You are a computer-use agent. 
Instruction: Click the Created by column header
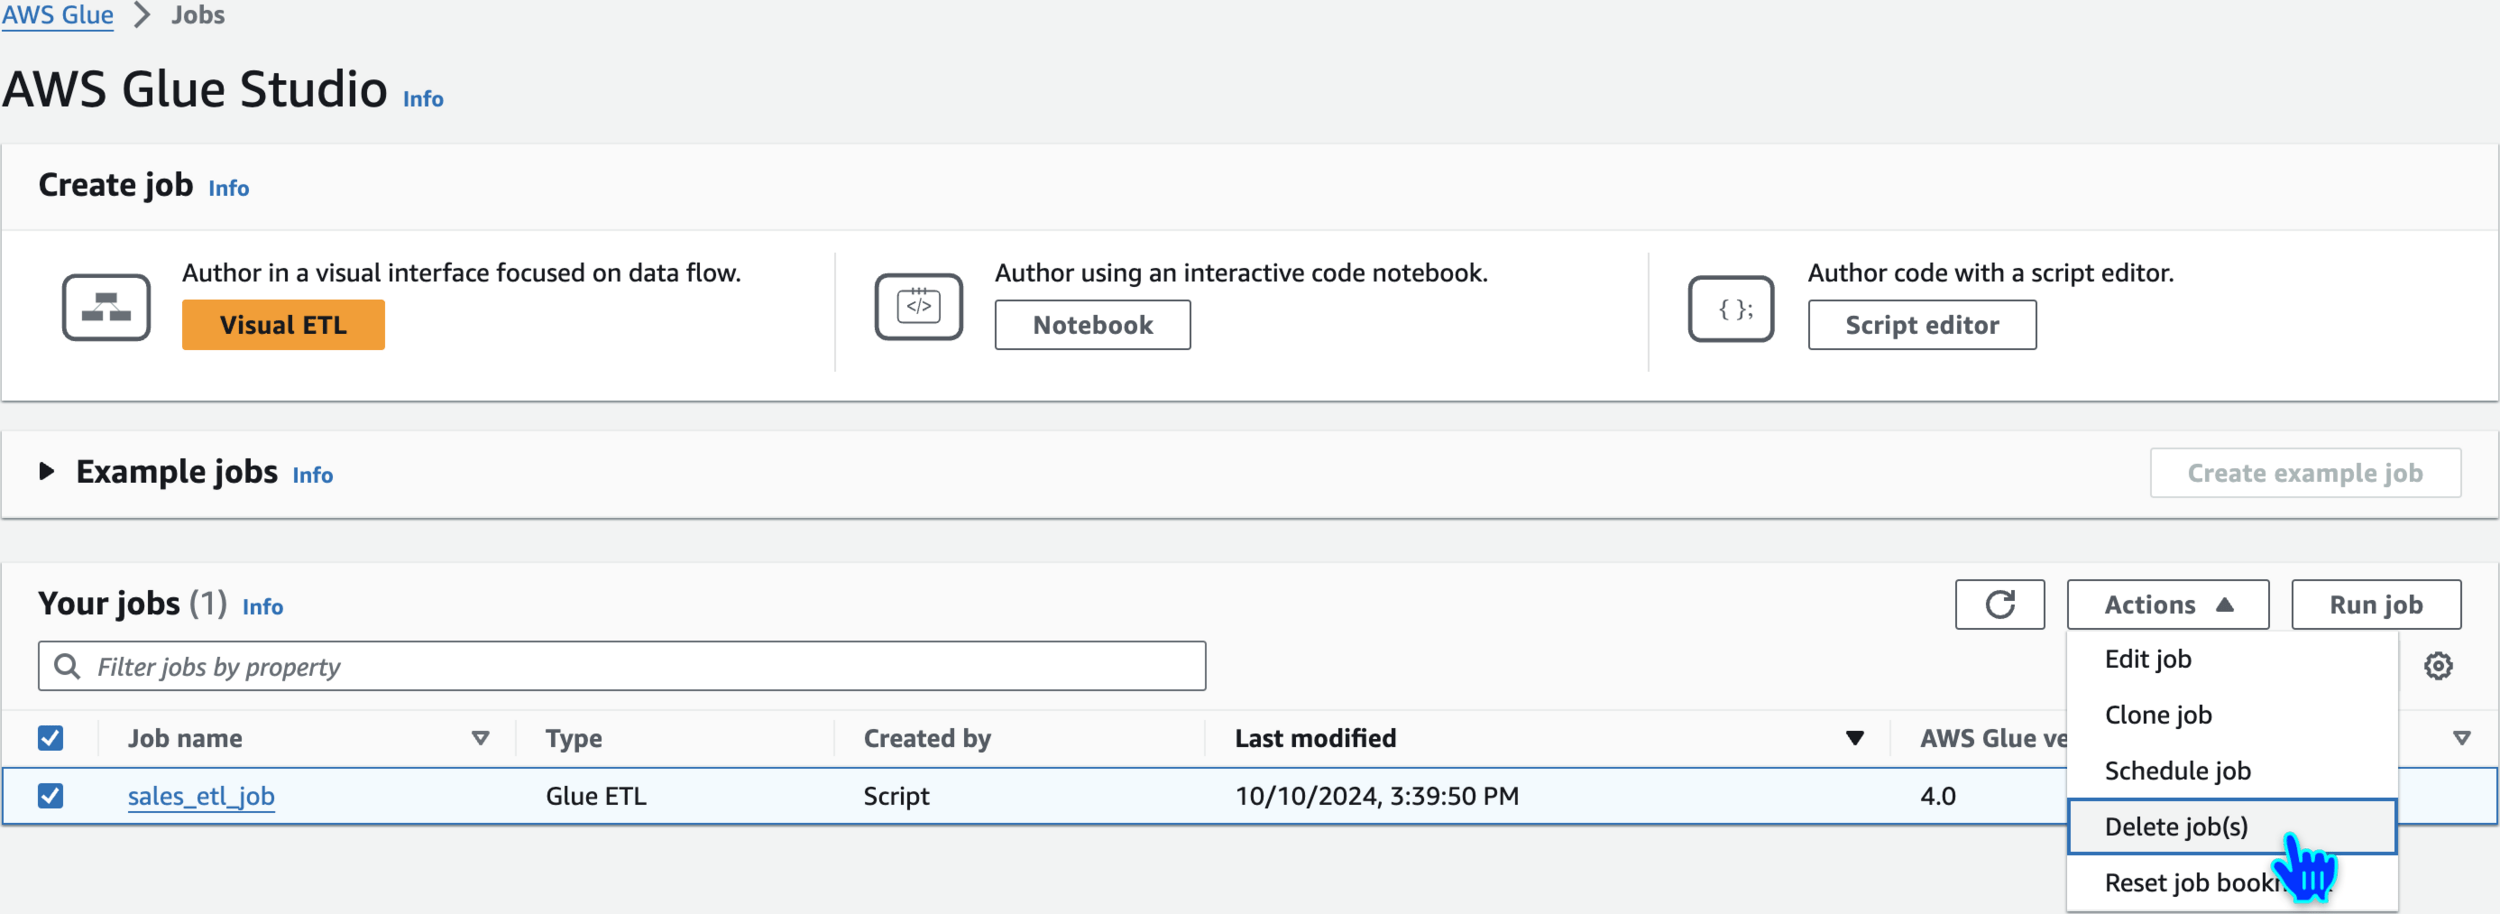[927, 738]
